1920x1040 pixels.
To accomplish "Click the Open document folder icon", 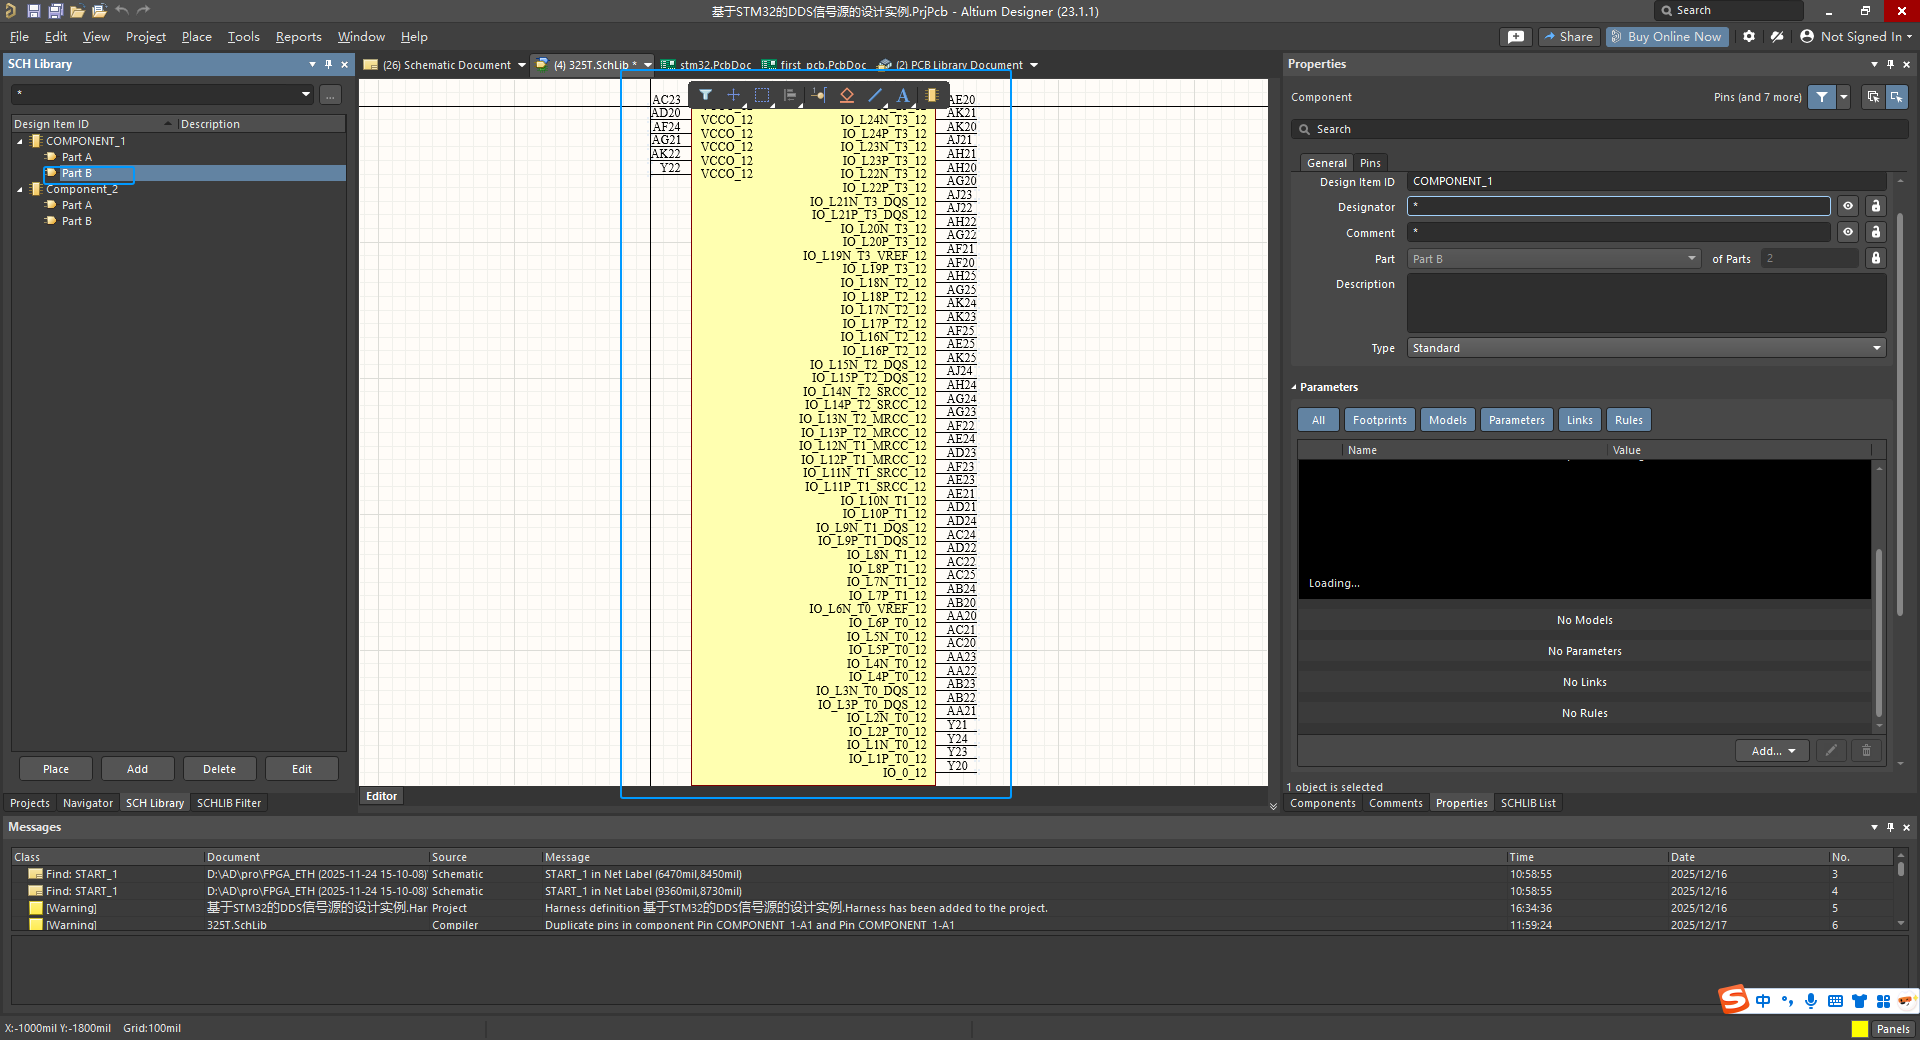I will (77, 11).
